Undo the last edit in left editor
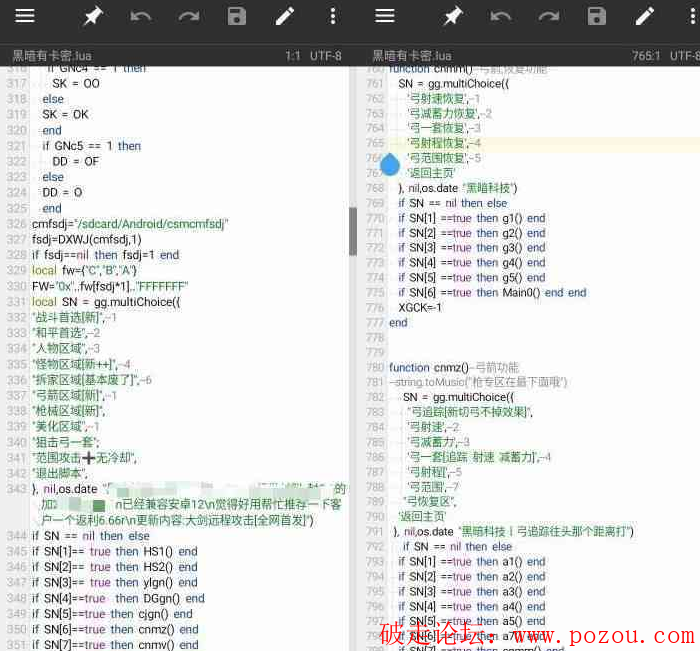This screenshot has height=651, width=700. click(141, 17)
